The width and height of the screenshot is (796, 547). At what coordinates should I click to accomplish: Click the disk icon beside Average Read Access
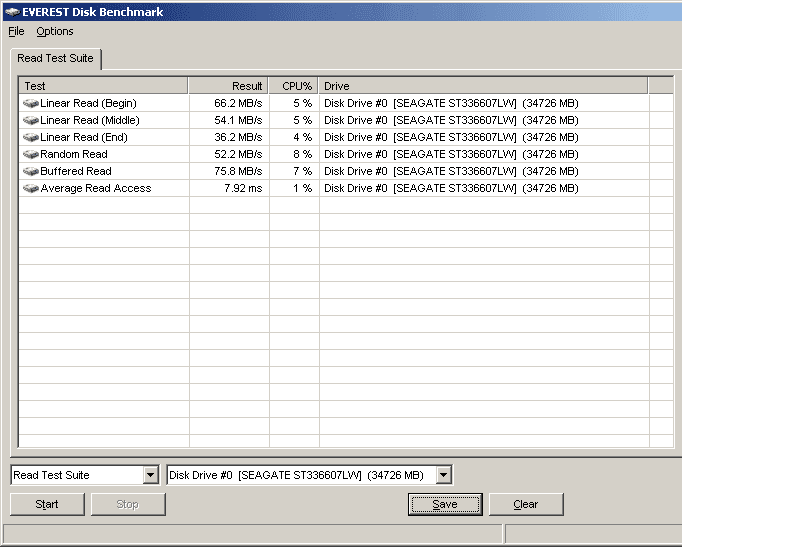pyautogui.click(x=31, y=188)
